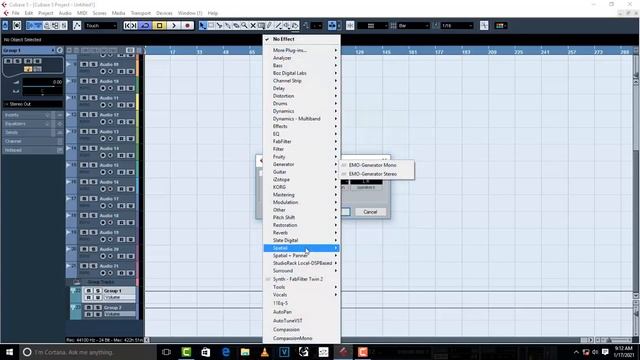Open the Devices menu

[164, 13]
